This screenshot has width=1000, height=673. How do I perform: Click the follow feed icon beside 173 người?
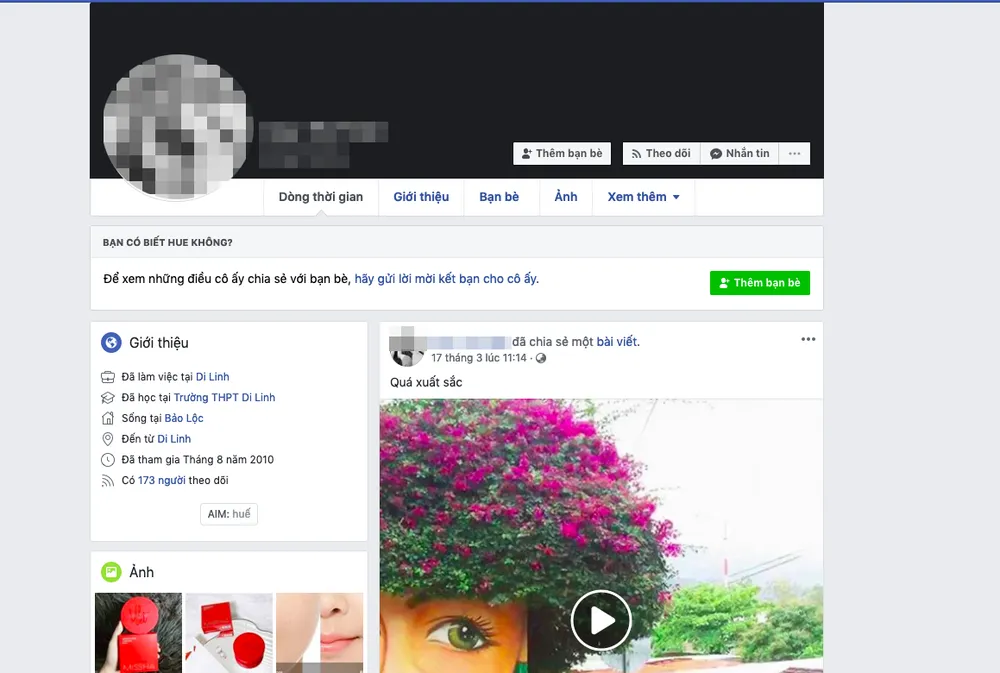[106, 480]
